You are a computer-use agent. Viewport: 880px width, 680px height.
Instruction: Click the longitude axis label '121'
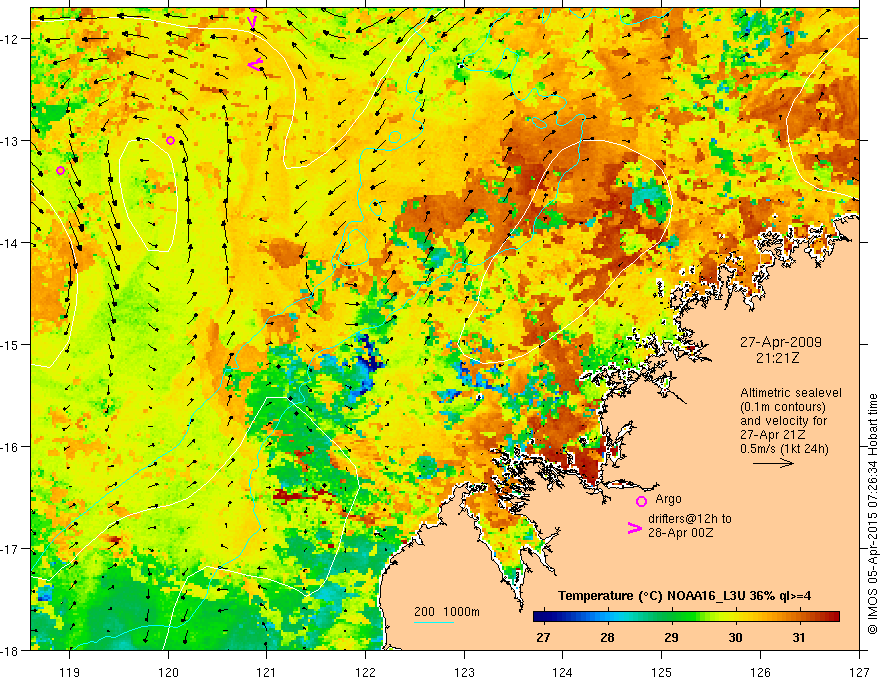[267, 672]
